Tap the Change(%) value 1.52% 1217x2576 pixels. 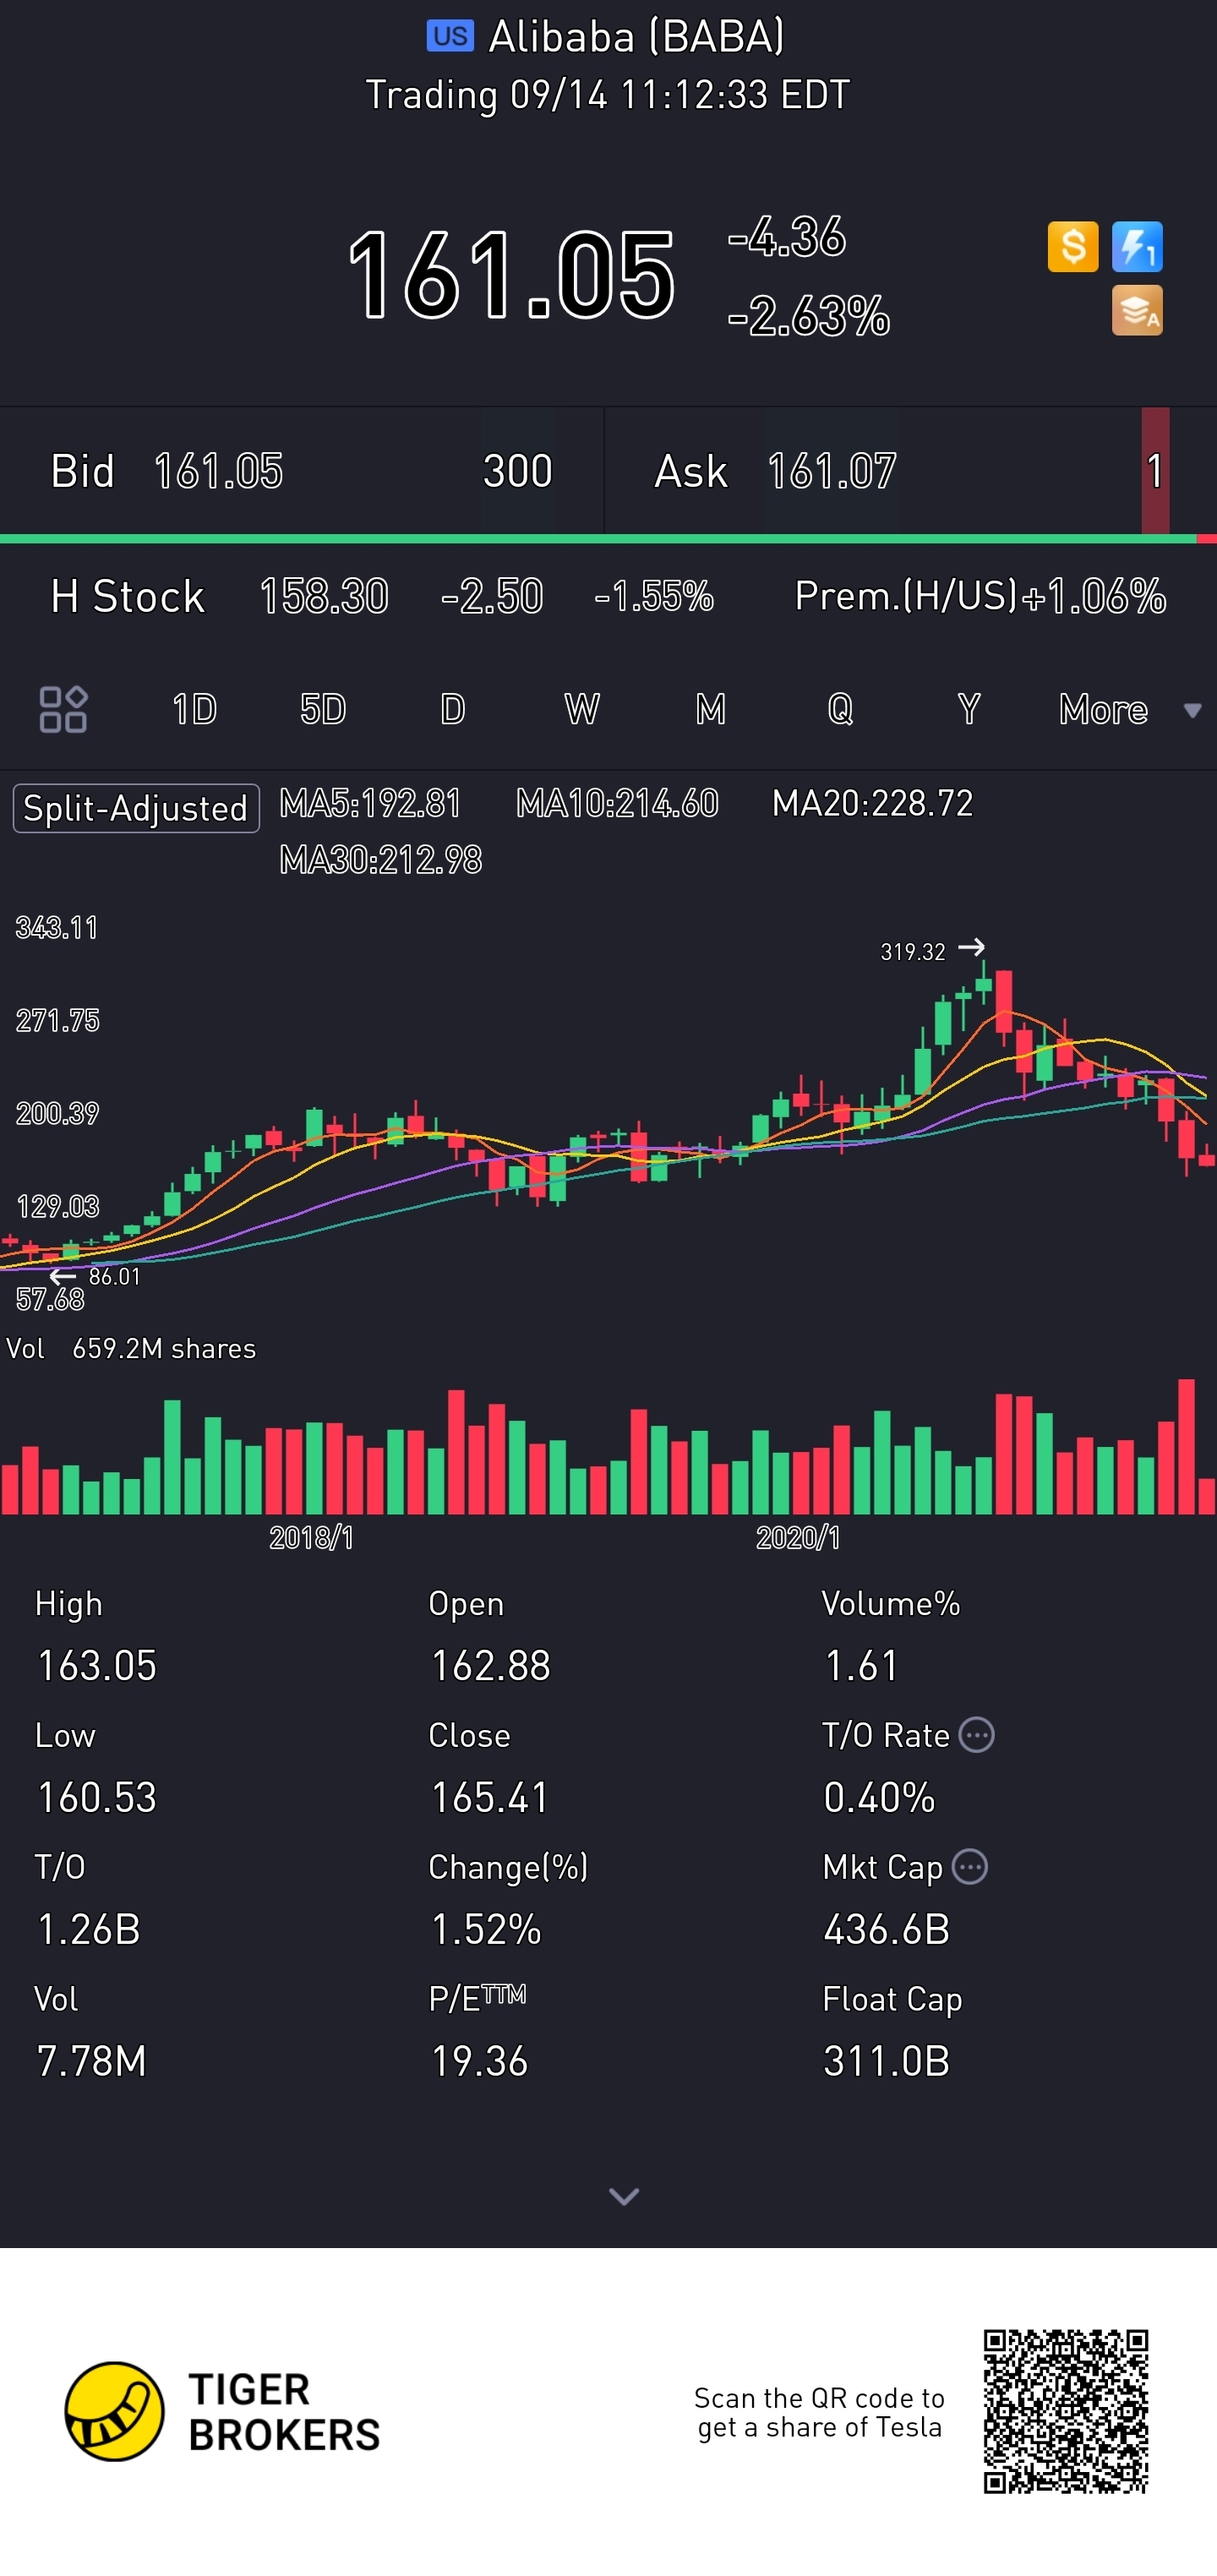tap(486, 1930)
